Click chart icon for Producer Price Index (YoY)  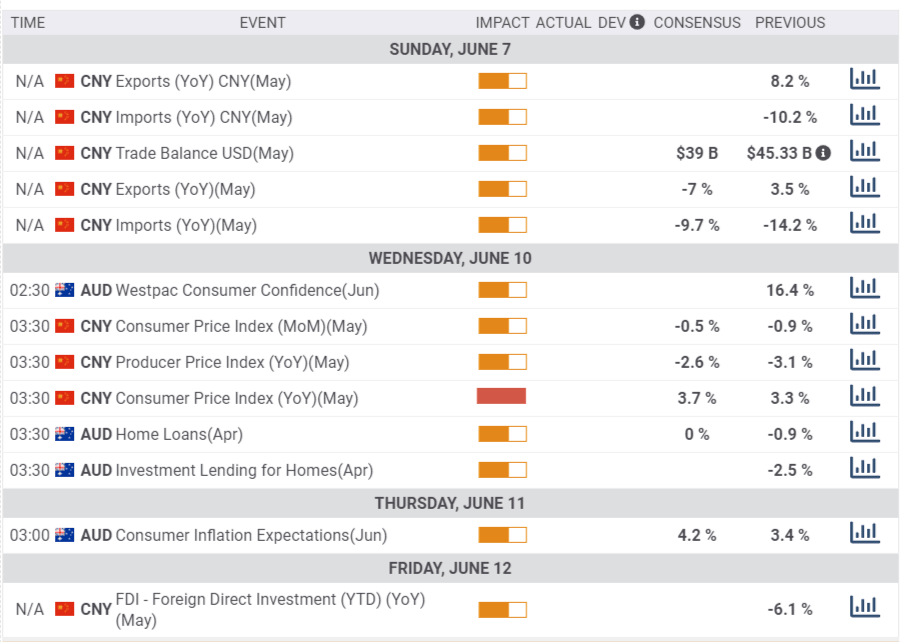click(x=864, y=361)
